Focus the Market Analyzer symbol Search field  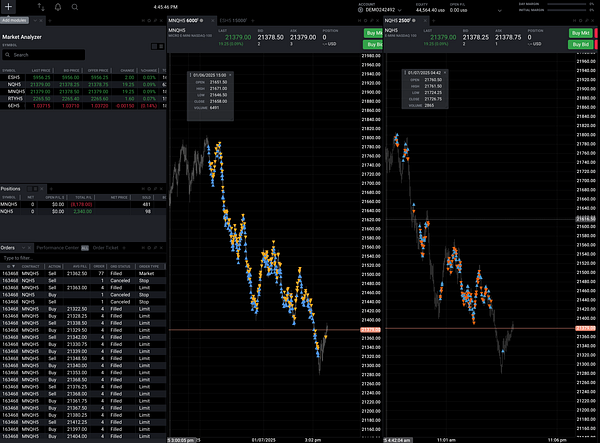coord(44,55)
